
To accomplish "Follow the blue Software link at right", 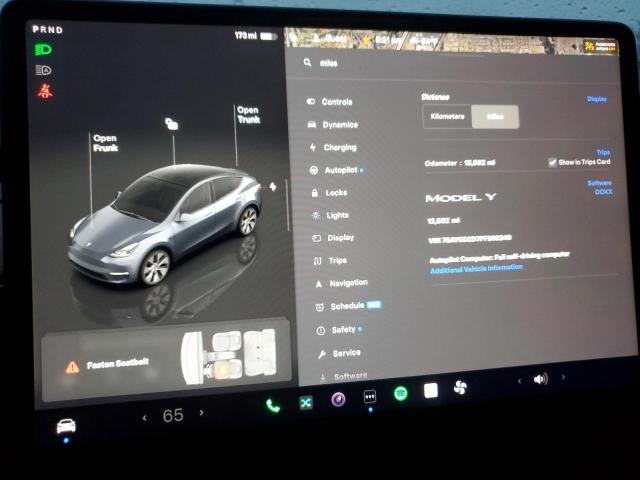I will 600,183.
